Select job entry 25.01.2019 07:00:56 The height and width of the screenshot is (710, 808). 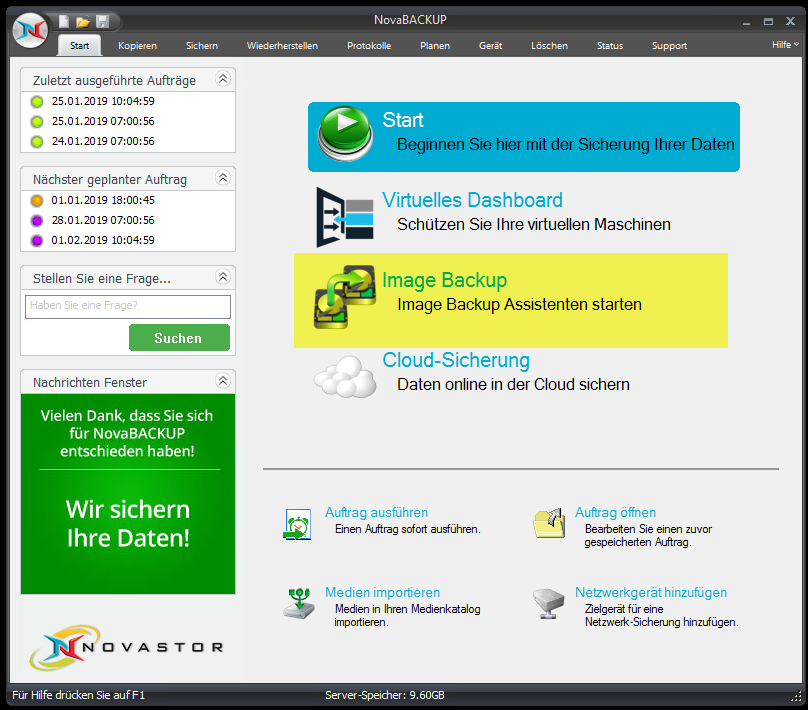103,121
